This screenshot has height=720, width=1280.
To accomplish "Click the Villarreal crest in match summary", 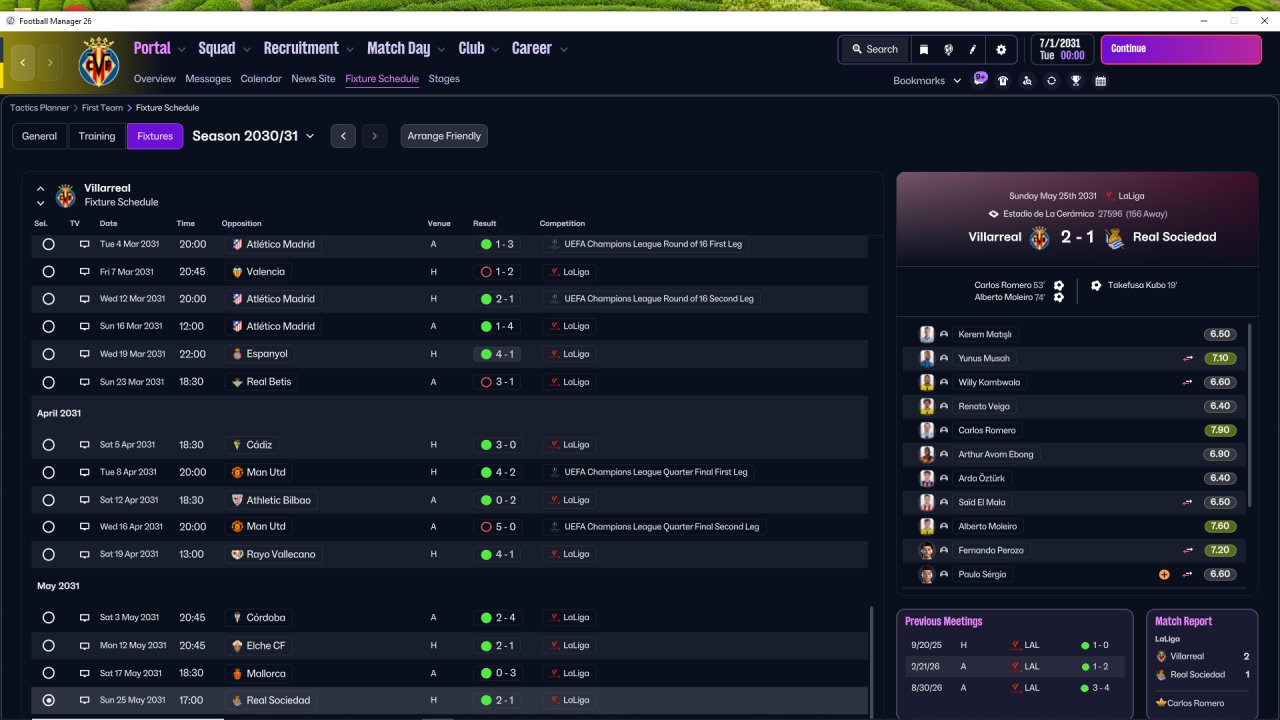I will coord(1040,237).
